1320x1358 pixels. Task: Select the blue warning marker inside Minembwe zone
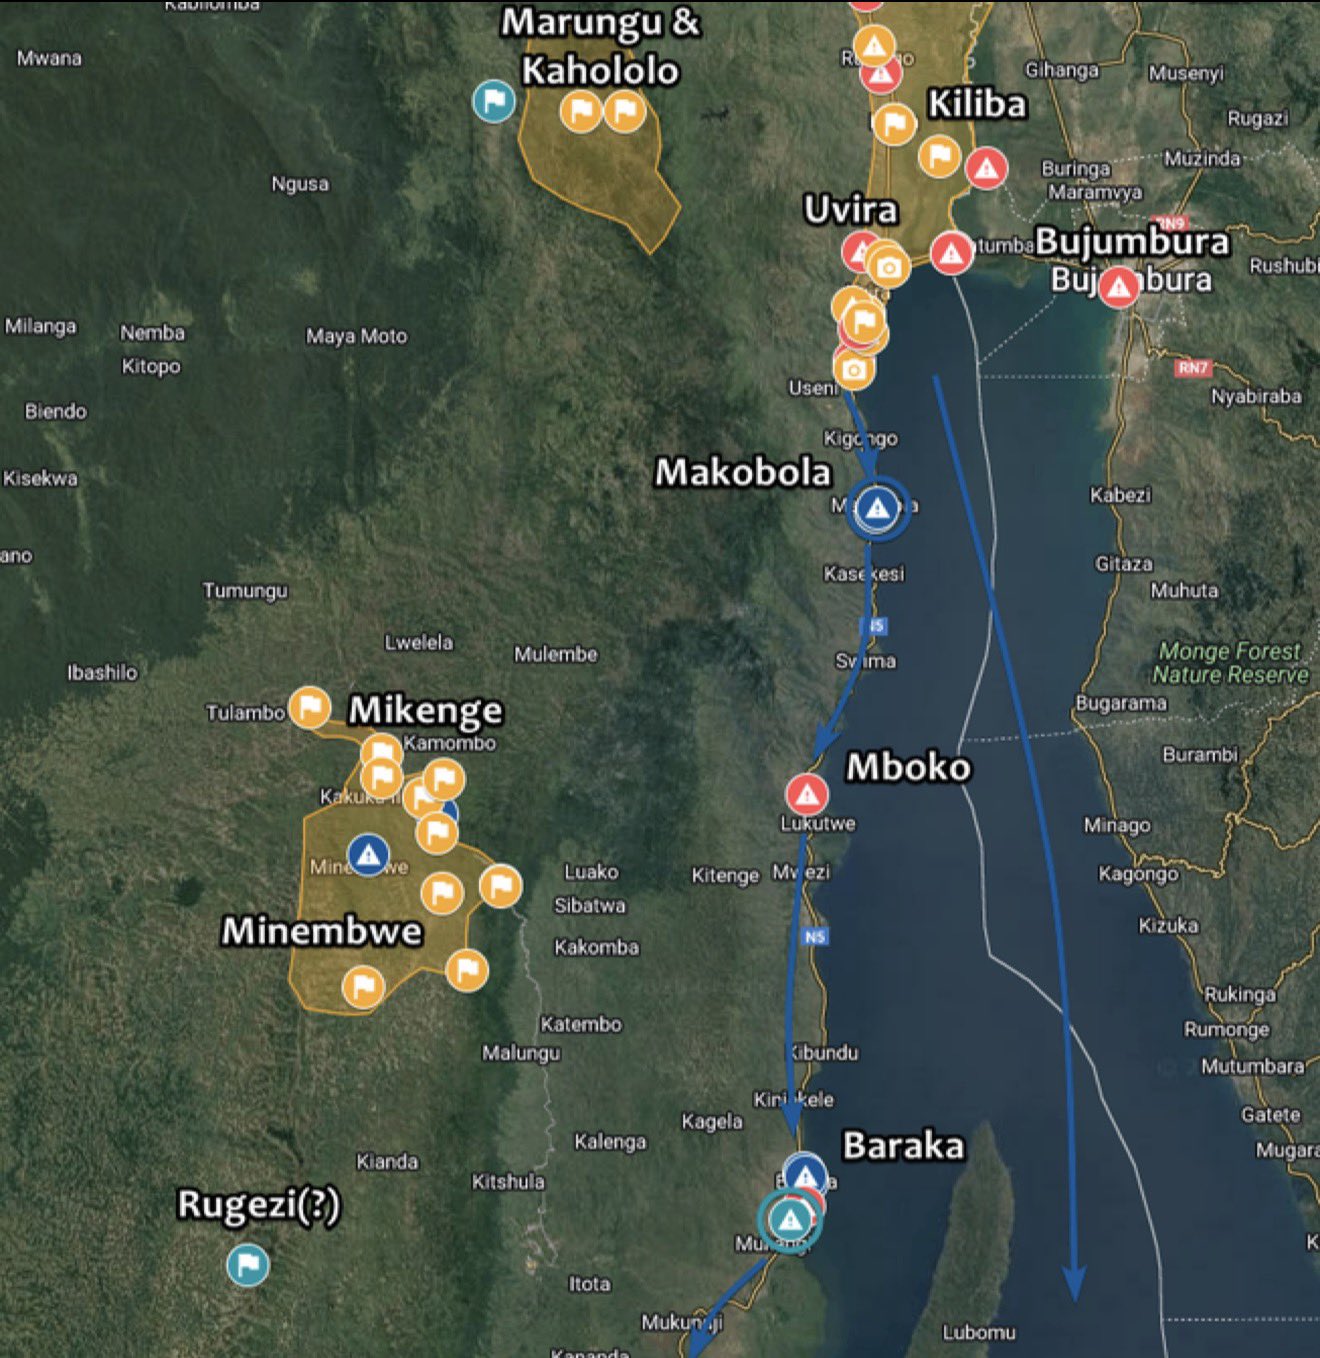[368, 855]
